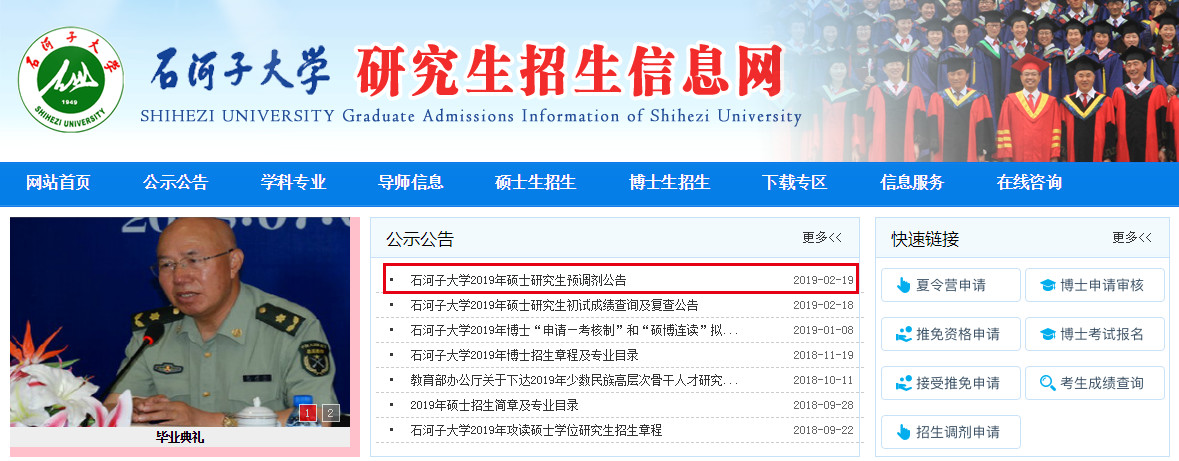Screen dimensions: 1179x461
Task: Select 导师信息 in navigation bar
Action: 411,182
